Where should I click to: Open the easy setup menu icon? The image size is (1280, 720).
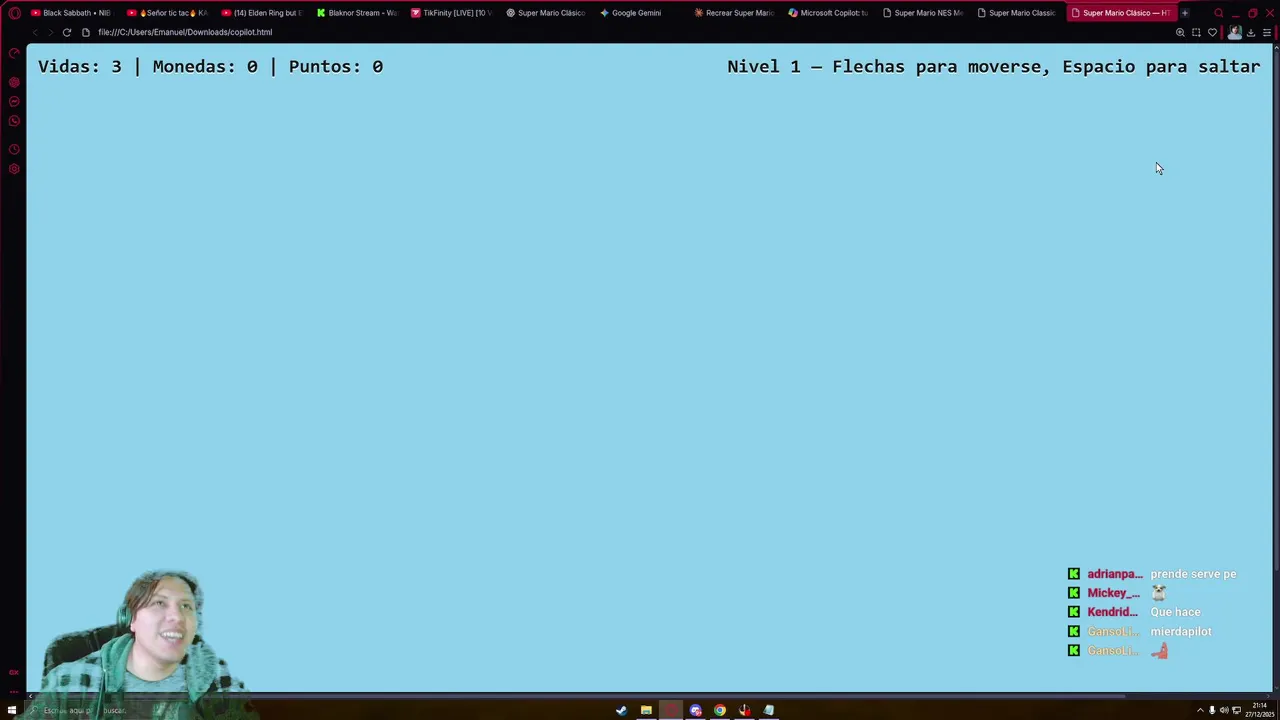(x=1266, y=32)
